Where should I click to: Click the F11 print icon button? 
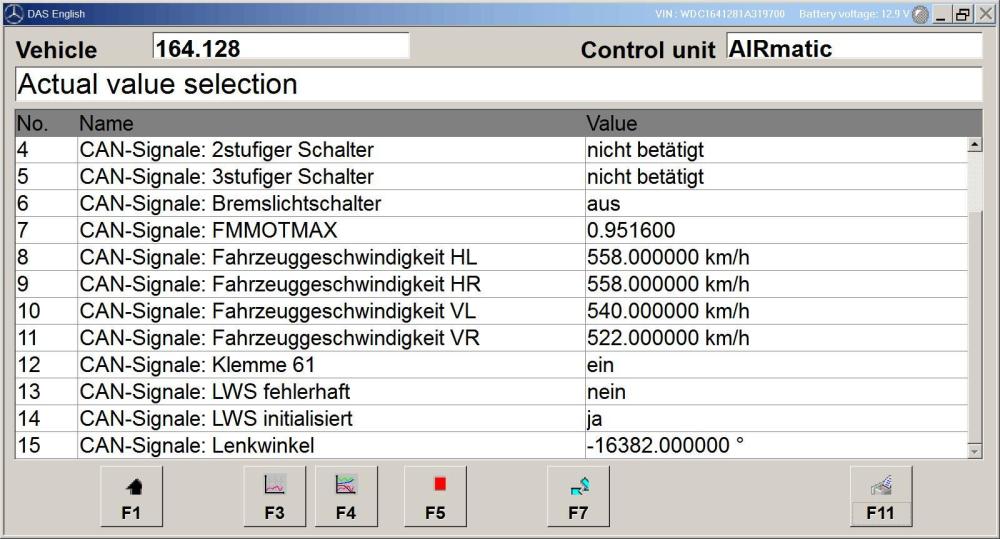[881, 496]
